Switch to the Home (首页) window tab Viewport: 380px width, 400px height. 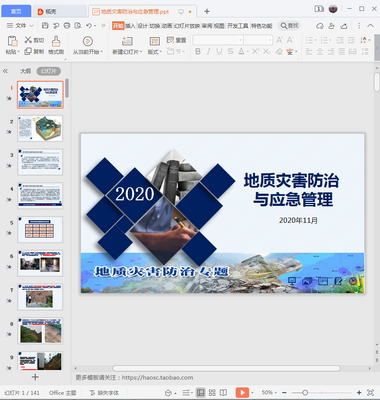[x=16, y=11]
